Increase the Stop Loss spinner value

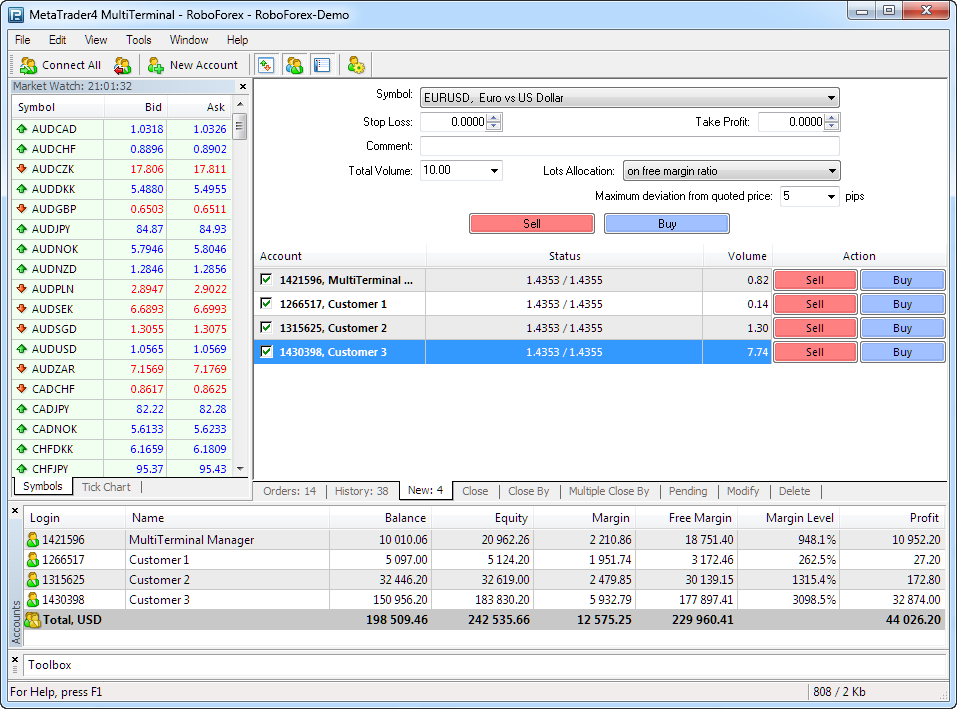point(493,118)
